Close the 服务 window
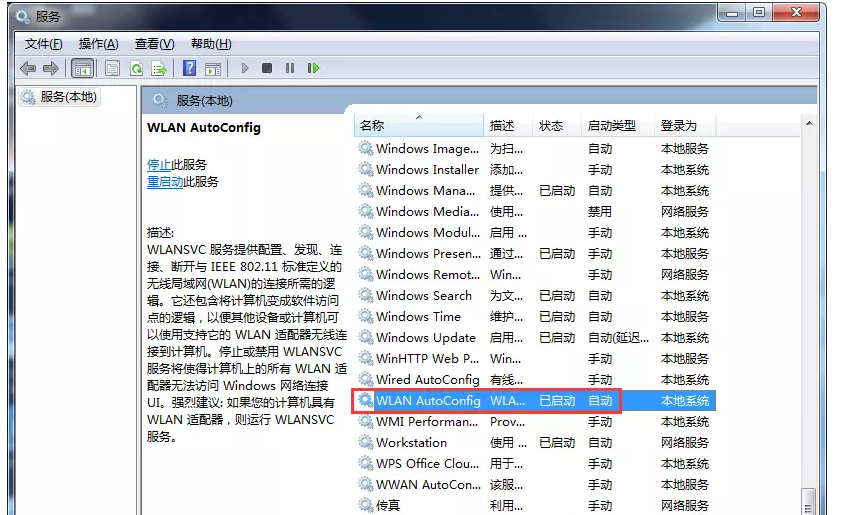Screen dimensions: 841x515 [796, 12]
